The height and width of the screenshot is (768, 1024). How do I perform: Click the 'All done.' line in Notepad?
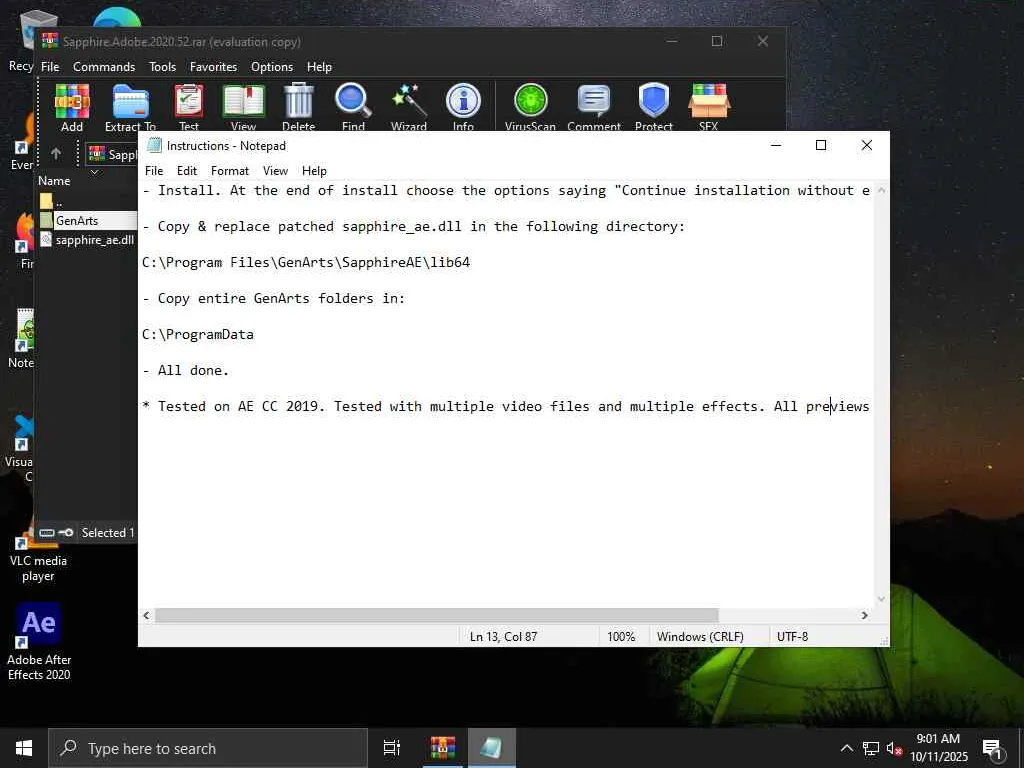(x=185, y=370)
